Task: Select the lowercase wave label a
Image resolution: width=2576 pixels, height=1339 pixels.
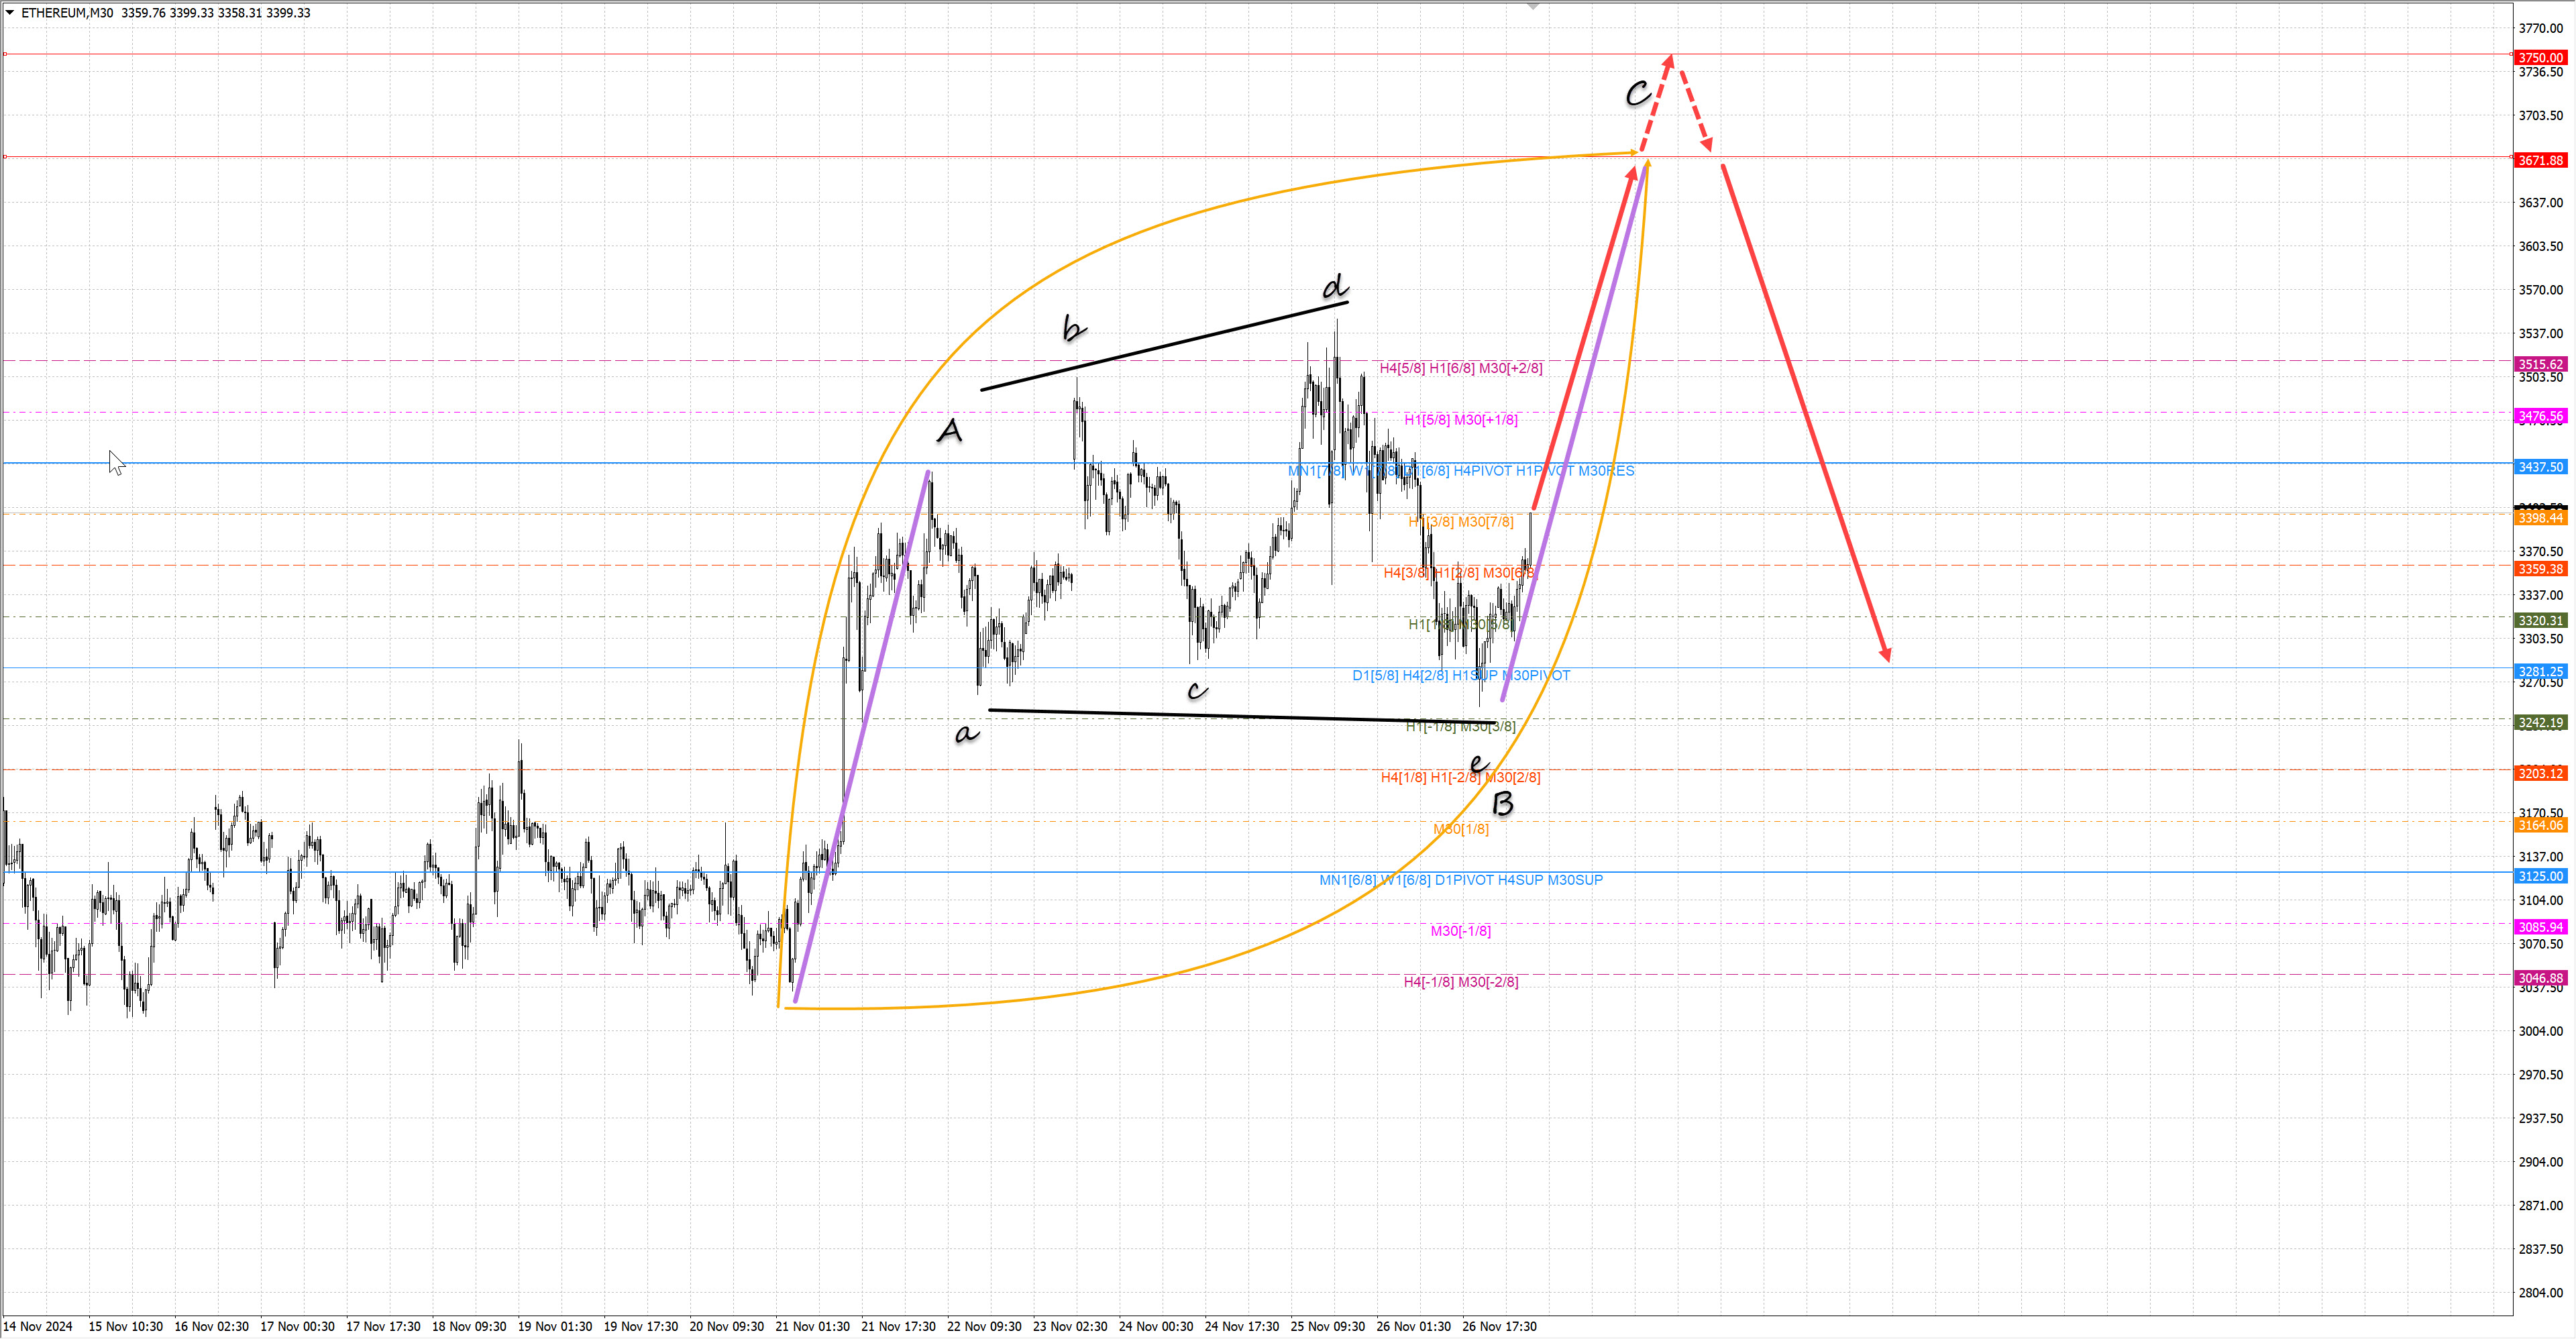Action: tap(965, 734)
